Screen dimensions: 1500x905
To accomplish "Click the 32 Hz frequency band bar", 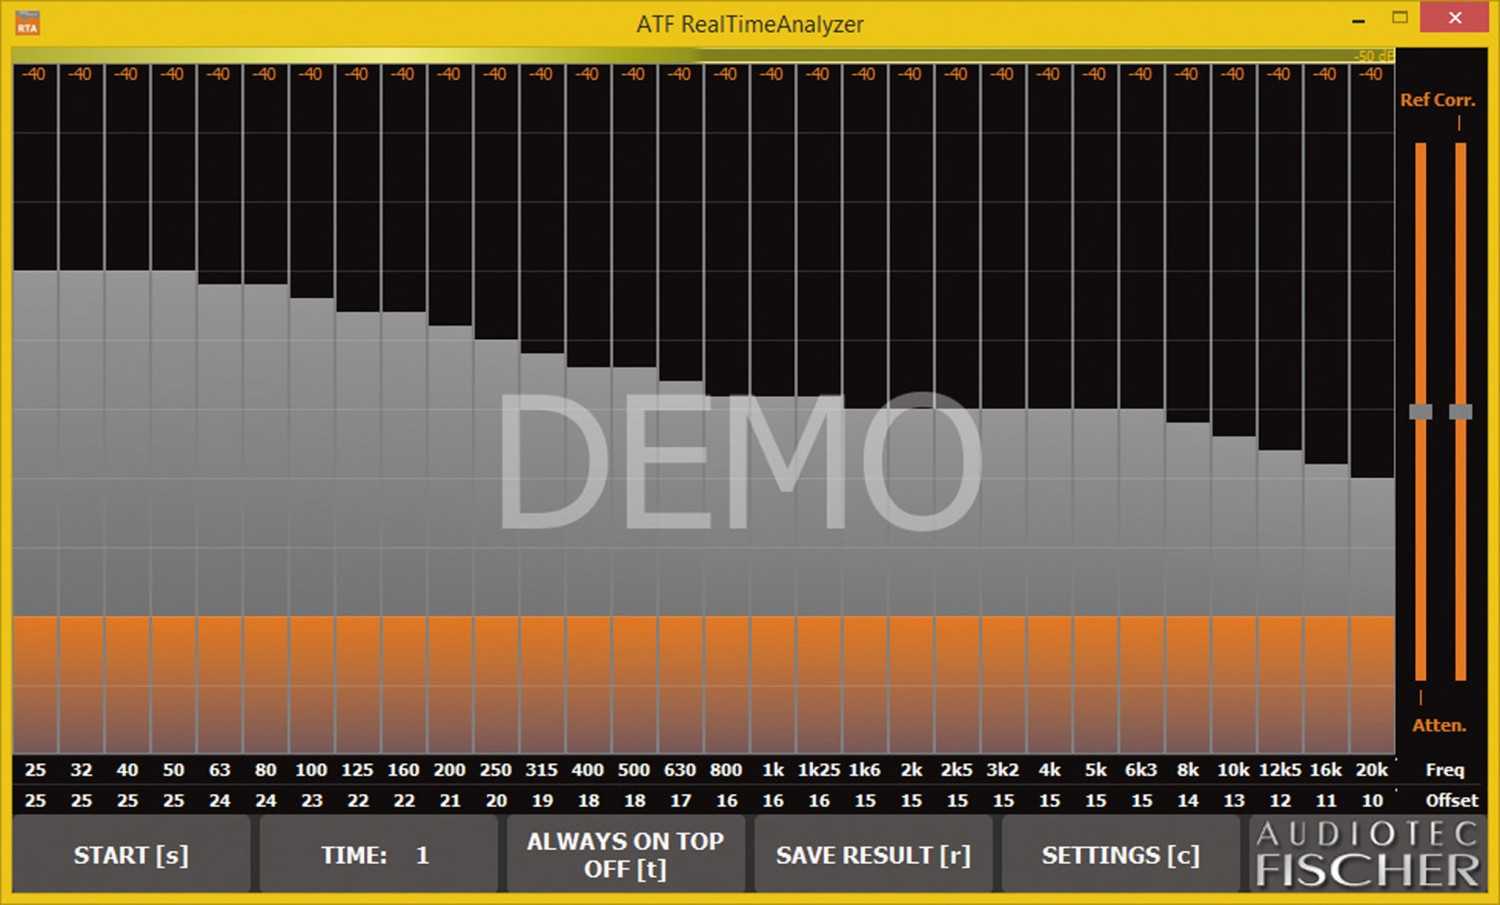I will pyautogui.click(x=81, y=512).
